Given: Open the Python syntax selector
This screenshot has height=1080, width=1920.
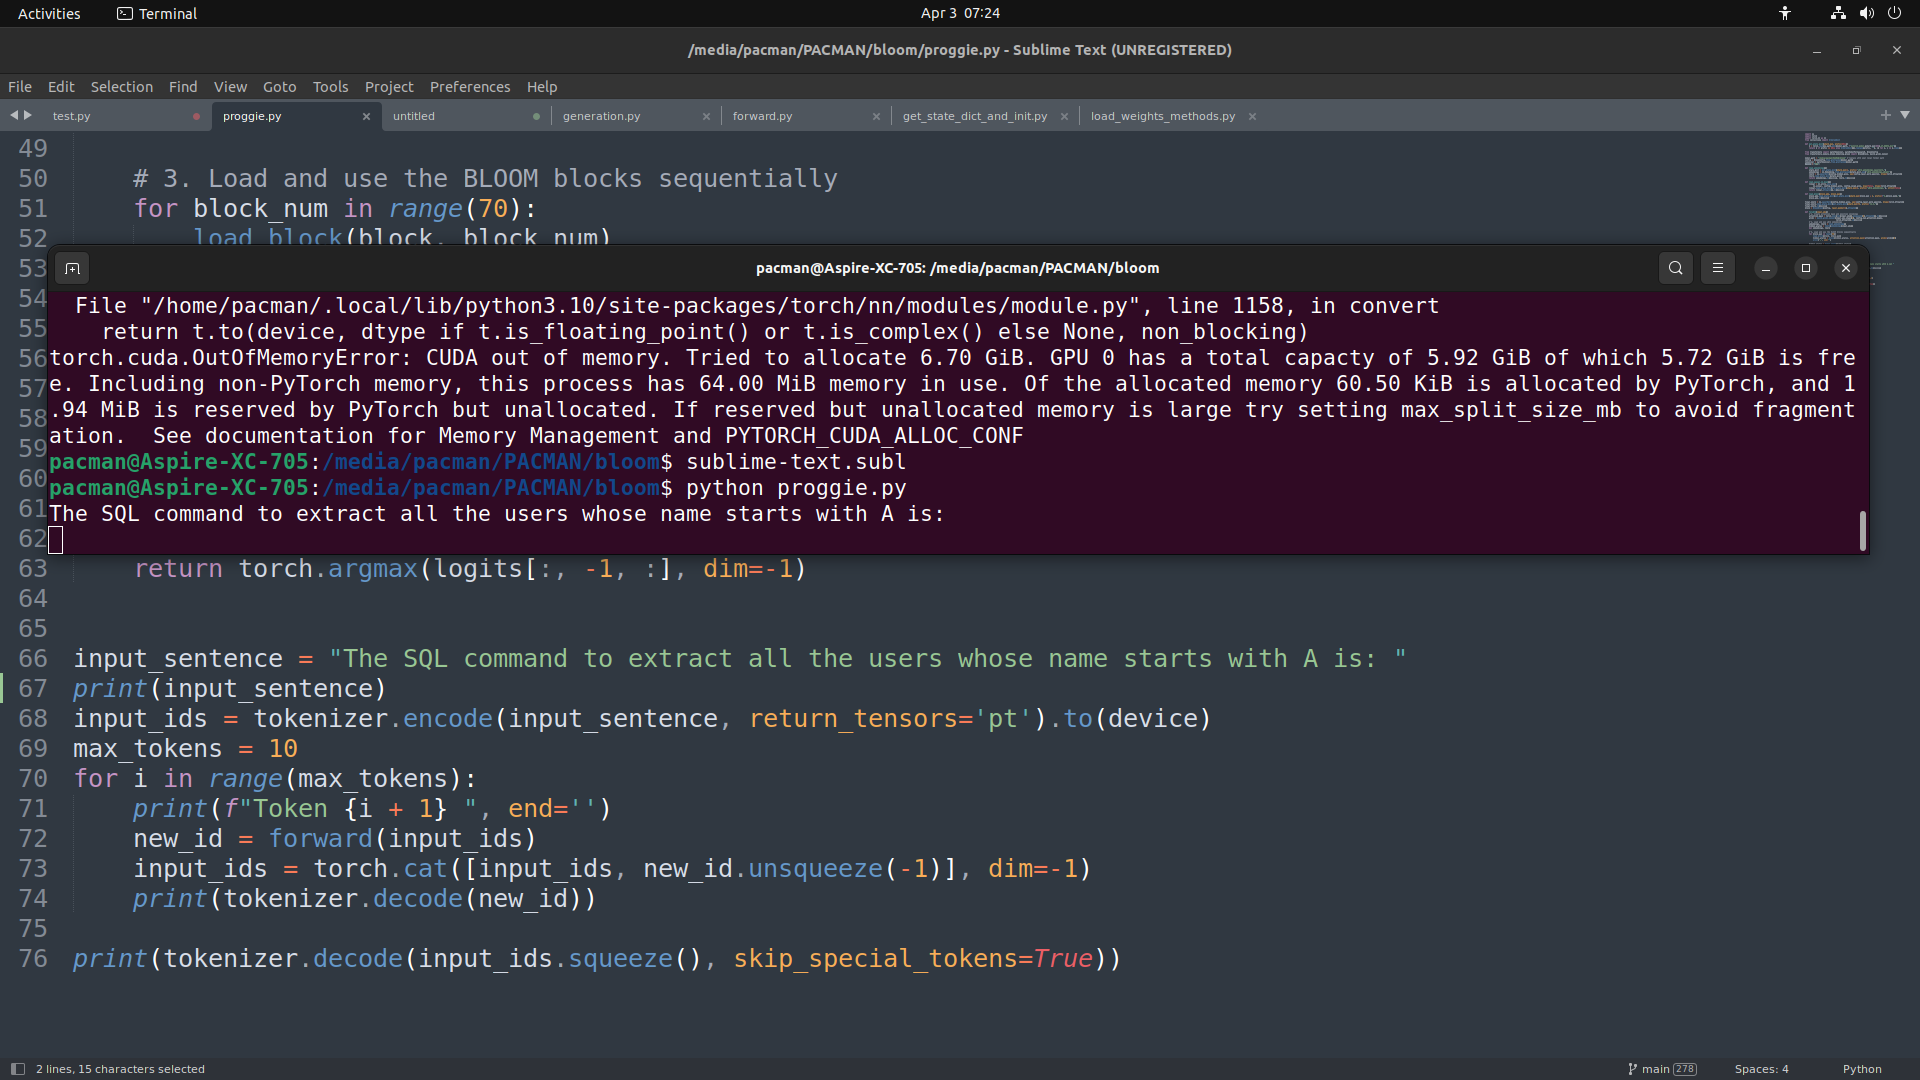Looking at the screenshot, I should click(1862, 1069).
